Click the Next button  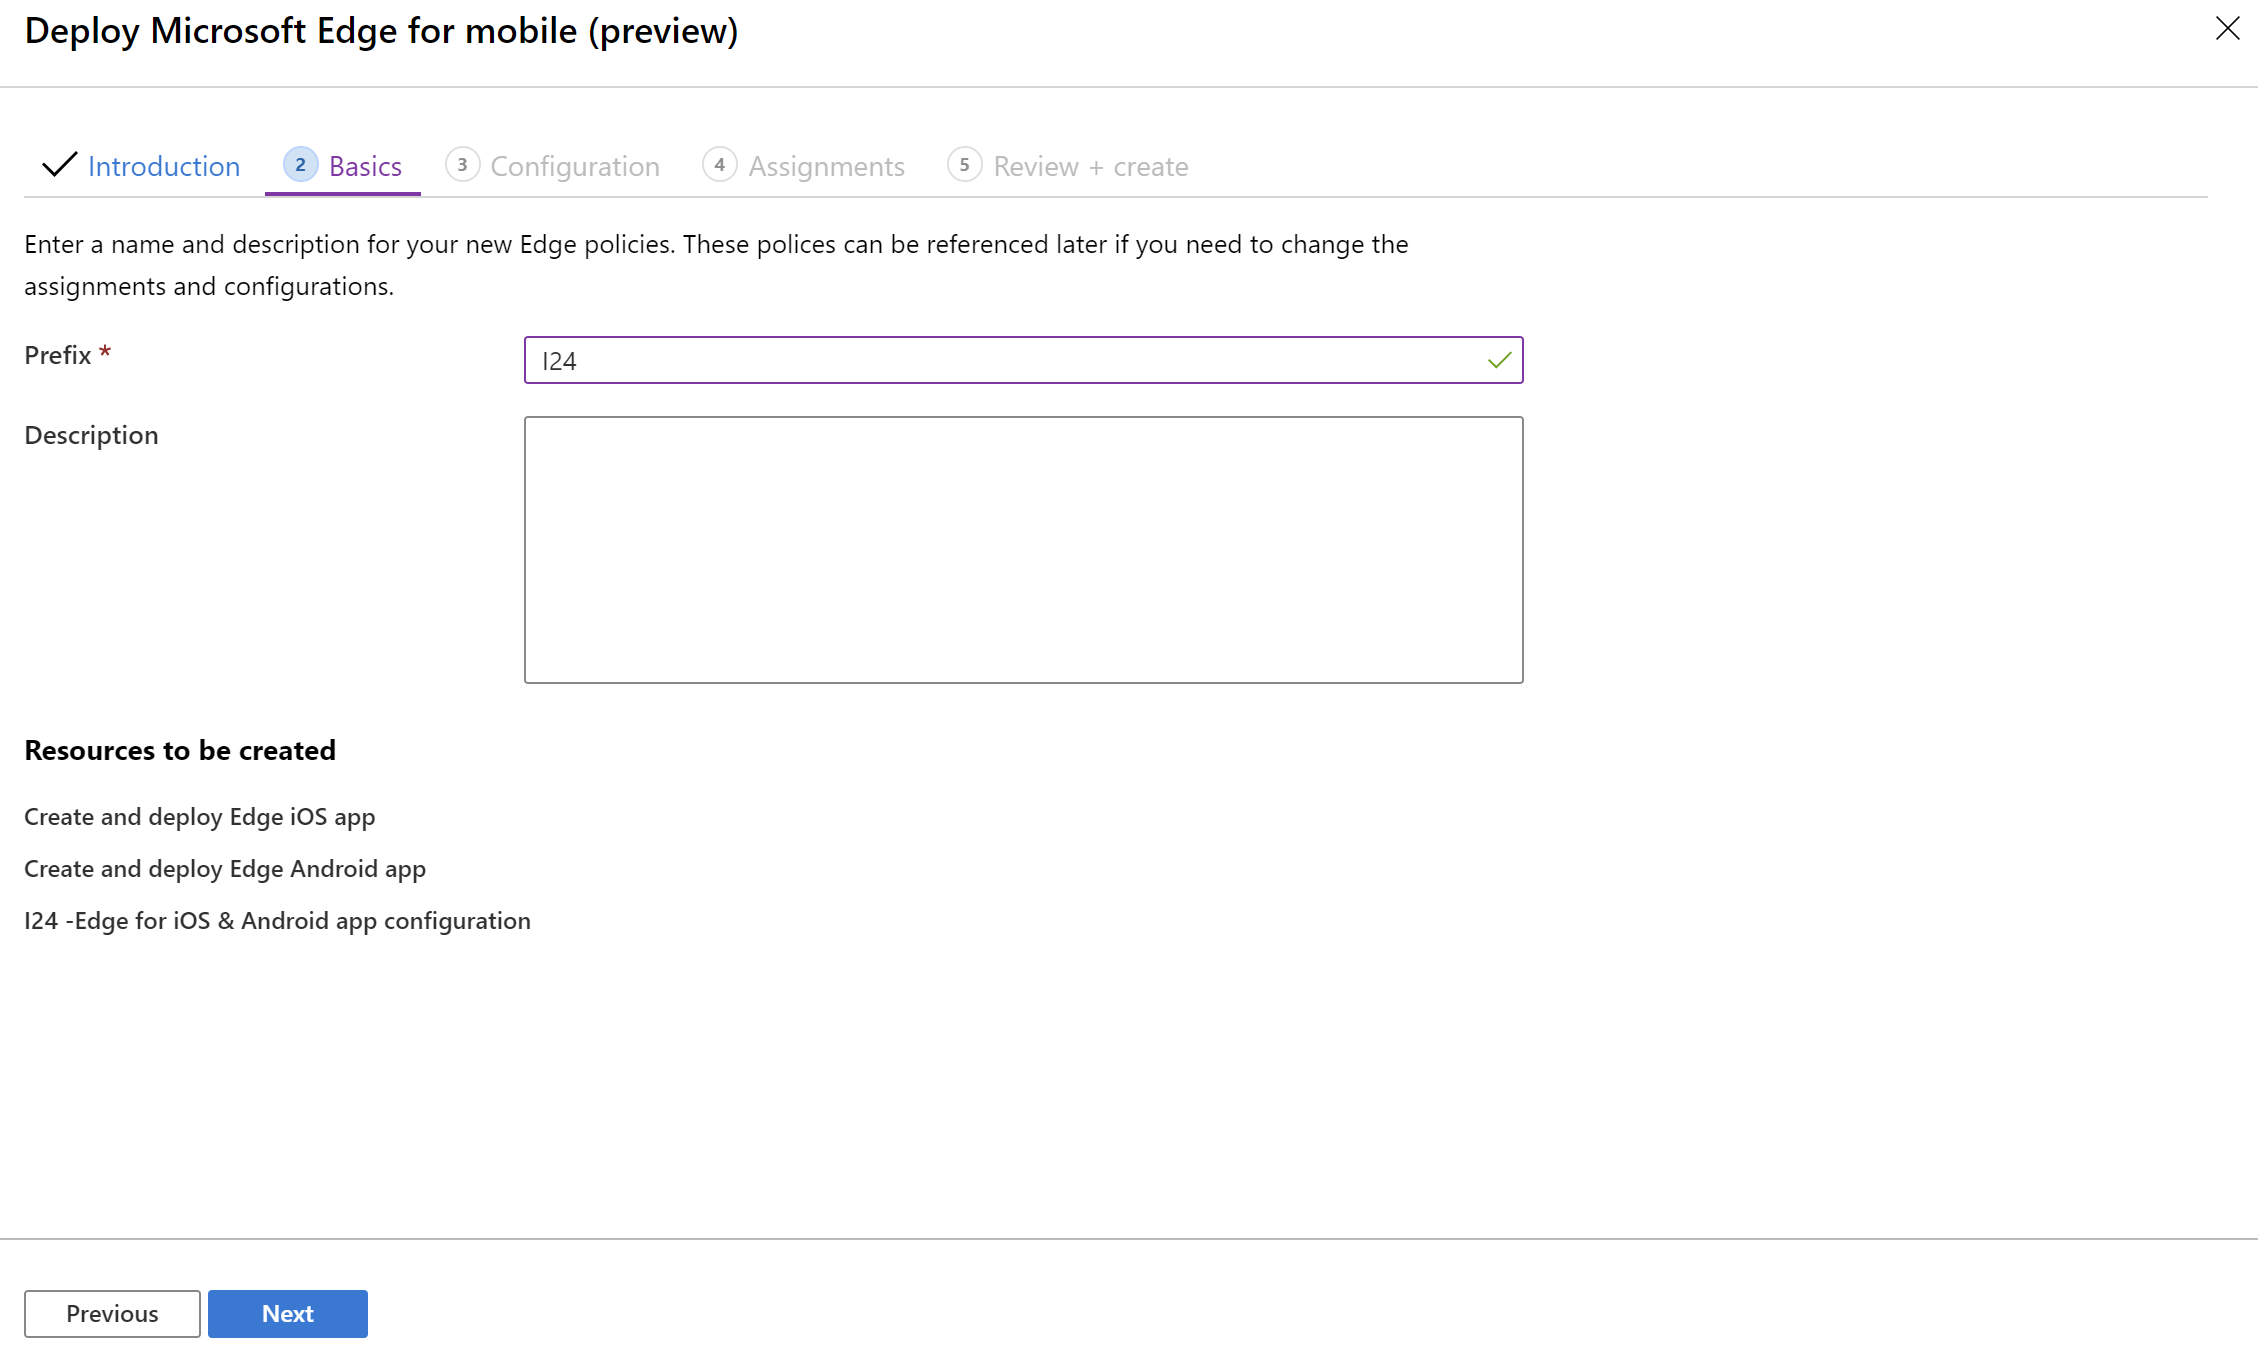click(288, 1313)
